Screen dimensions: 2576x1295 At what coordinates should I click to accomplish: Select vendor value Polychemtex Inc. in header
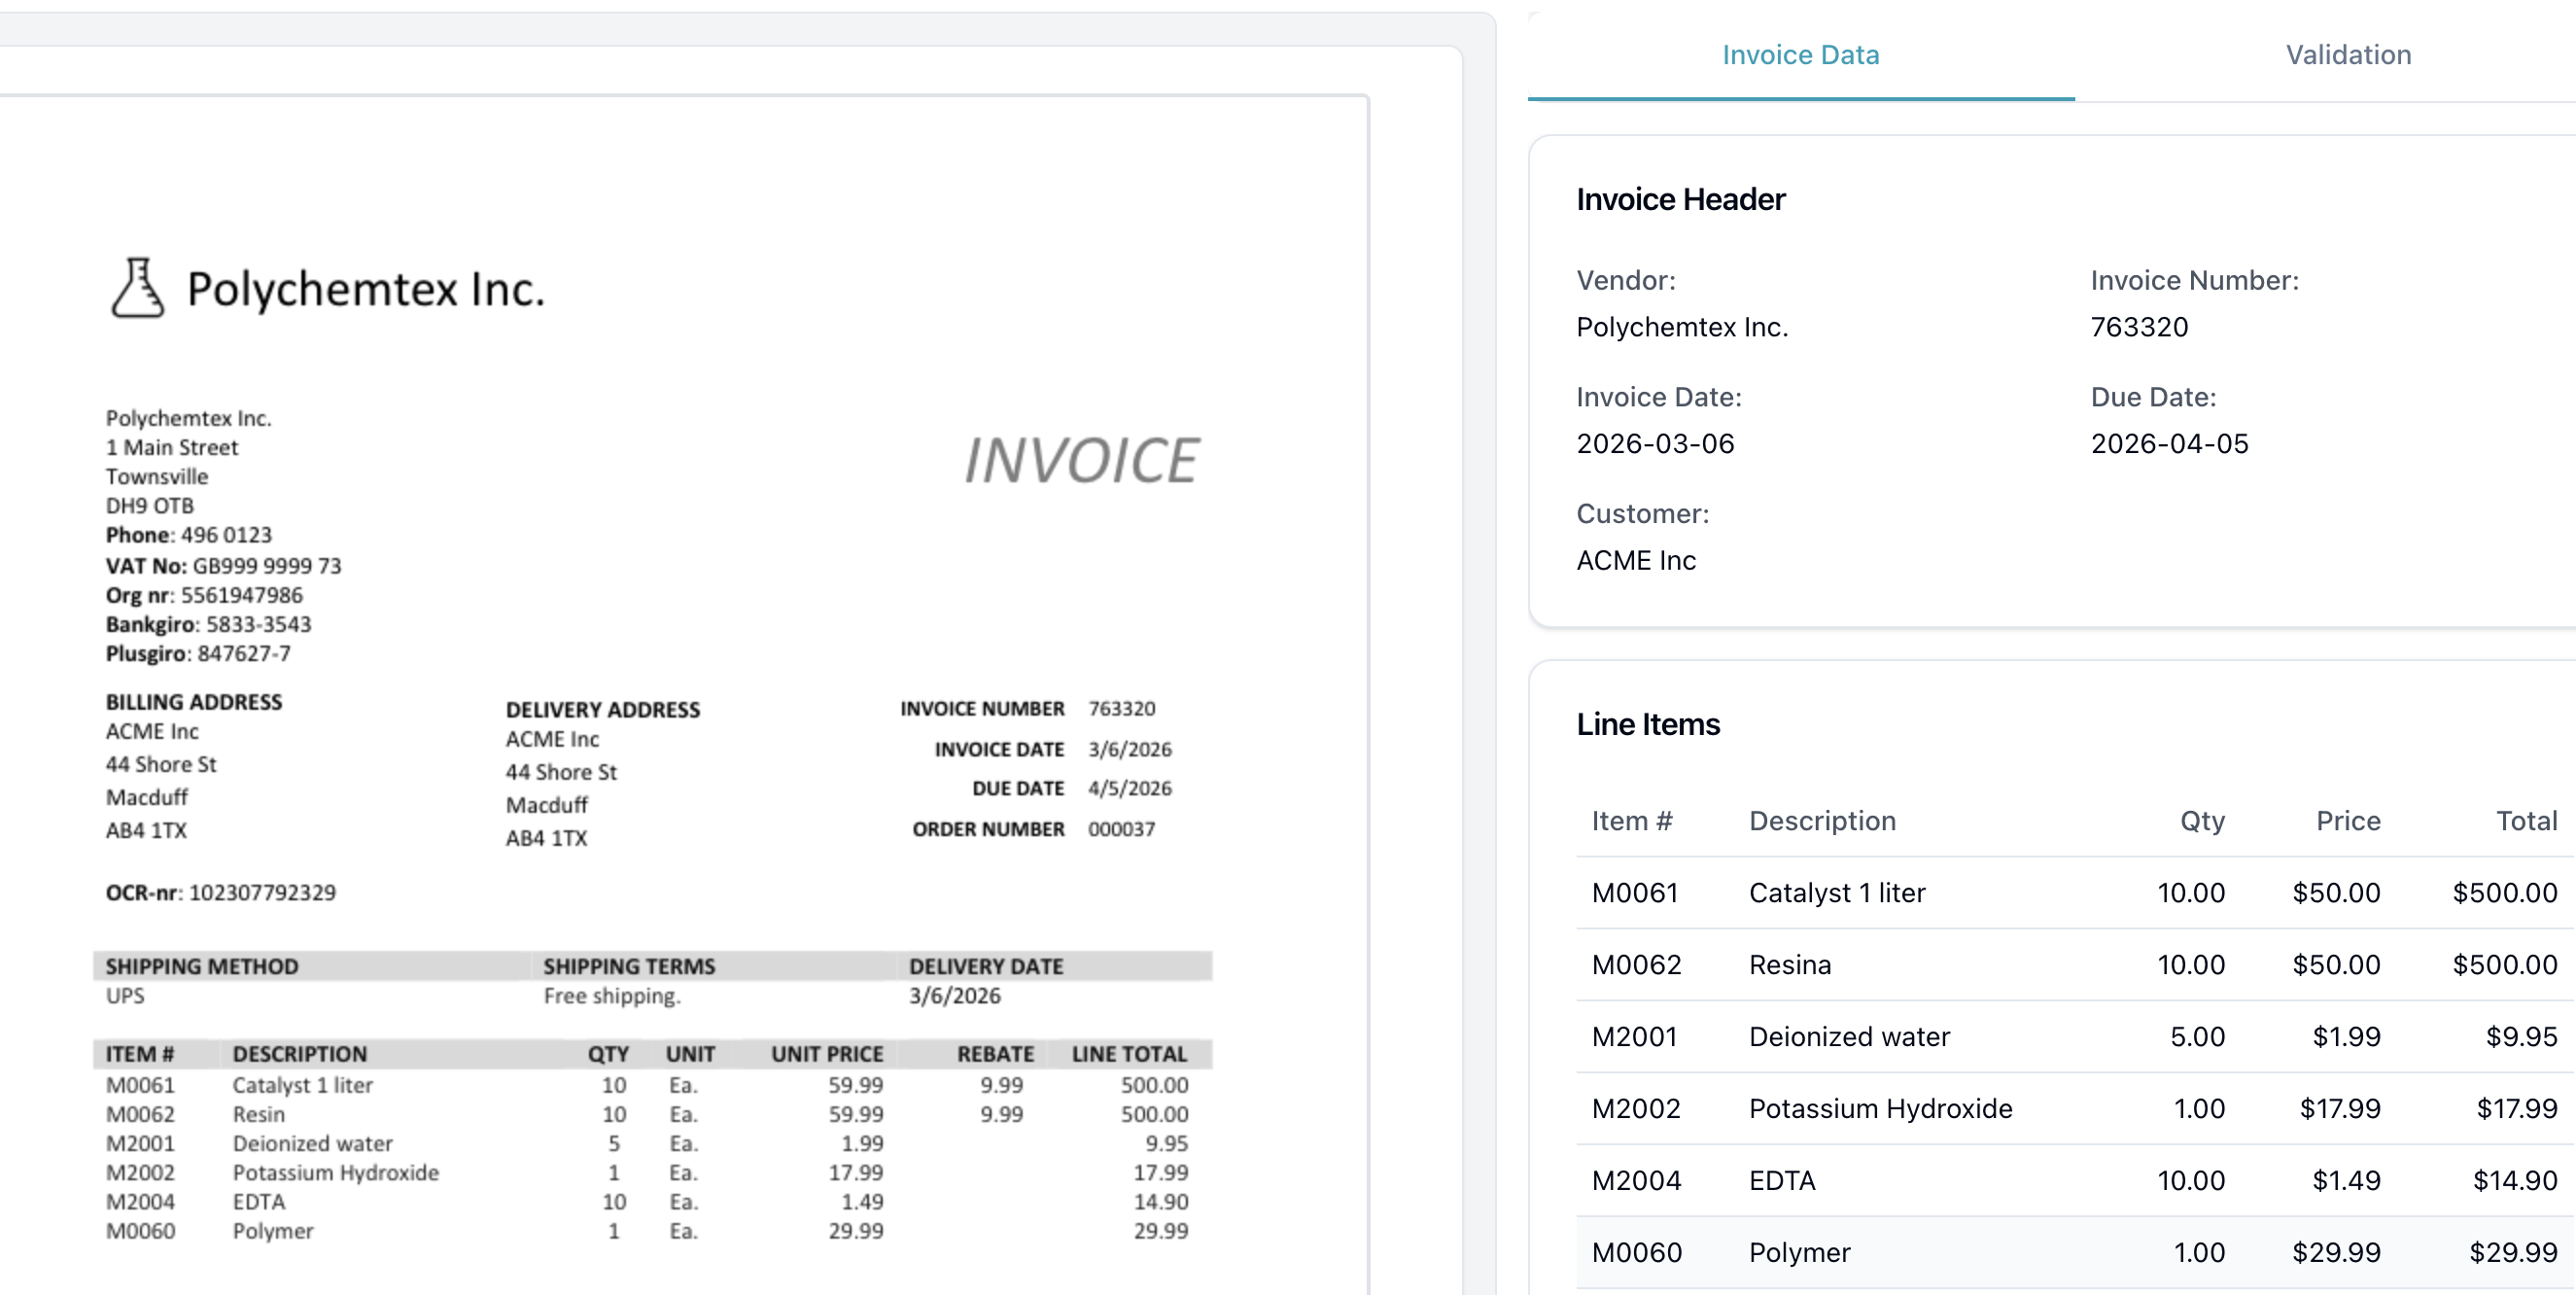[1682, 327]
